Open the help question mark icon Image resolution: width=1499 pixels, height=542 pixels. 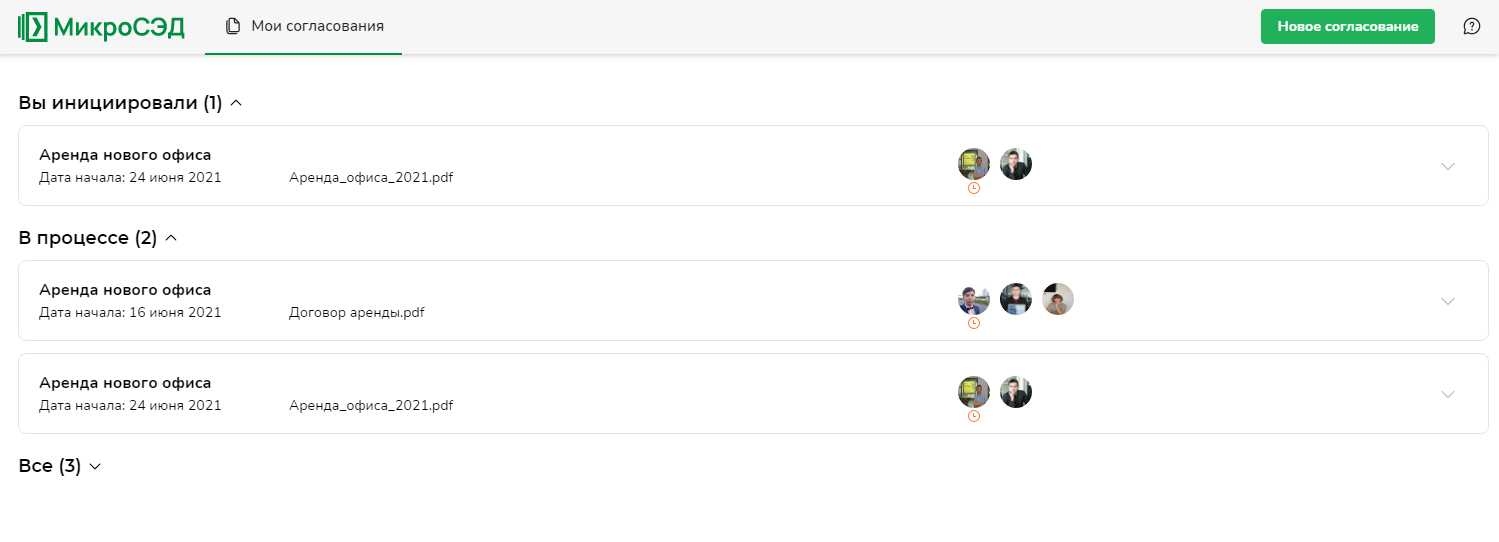click(1471, 27)
